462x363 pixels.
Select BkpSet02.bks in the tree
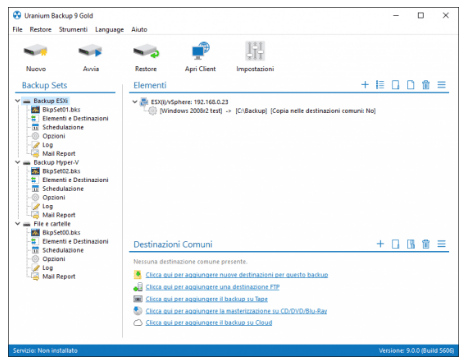coord(61,171)
